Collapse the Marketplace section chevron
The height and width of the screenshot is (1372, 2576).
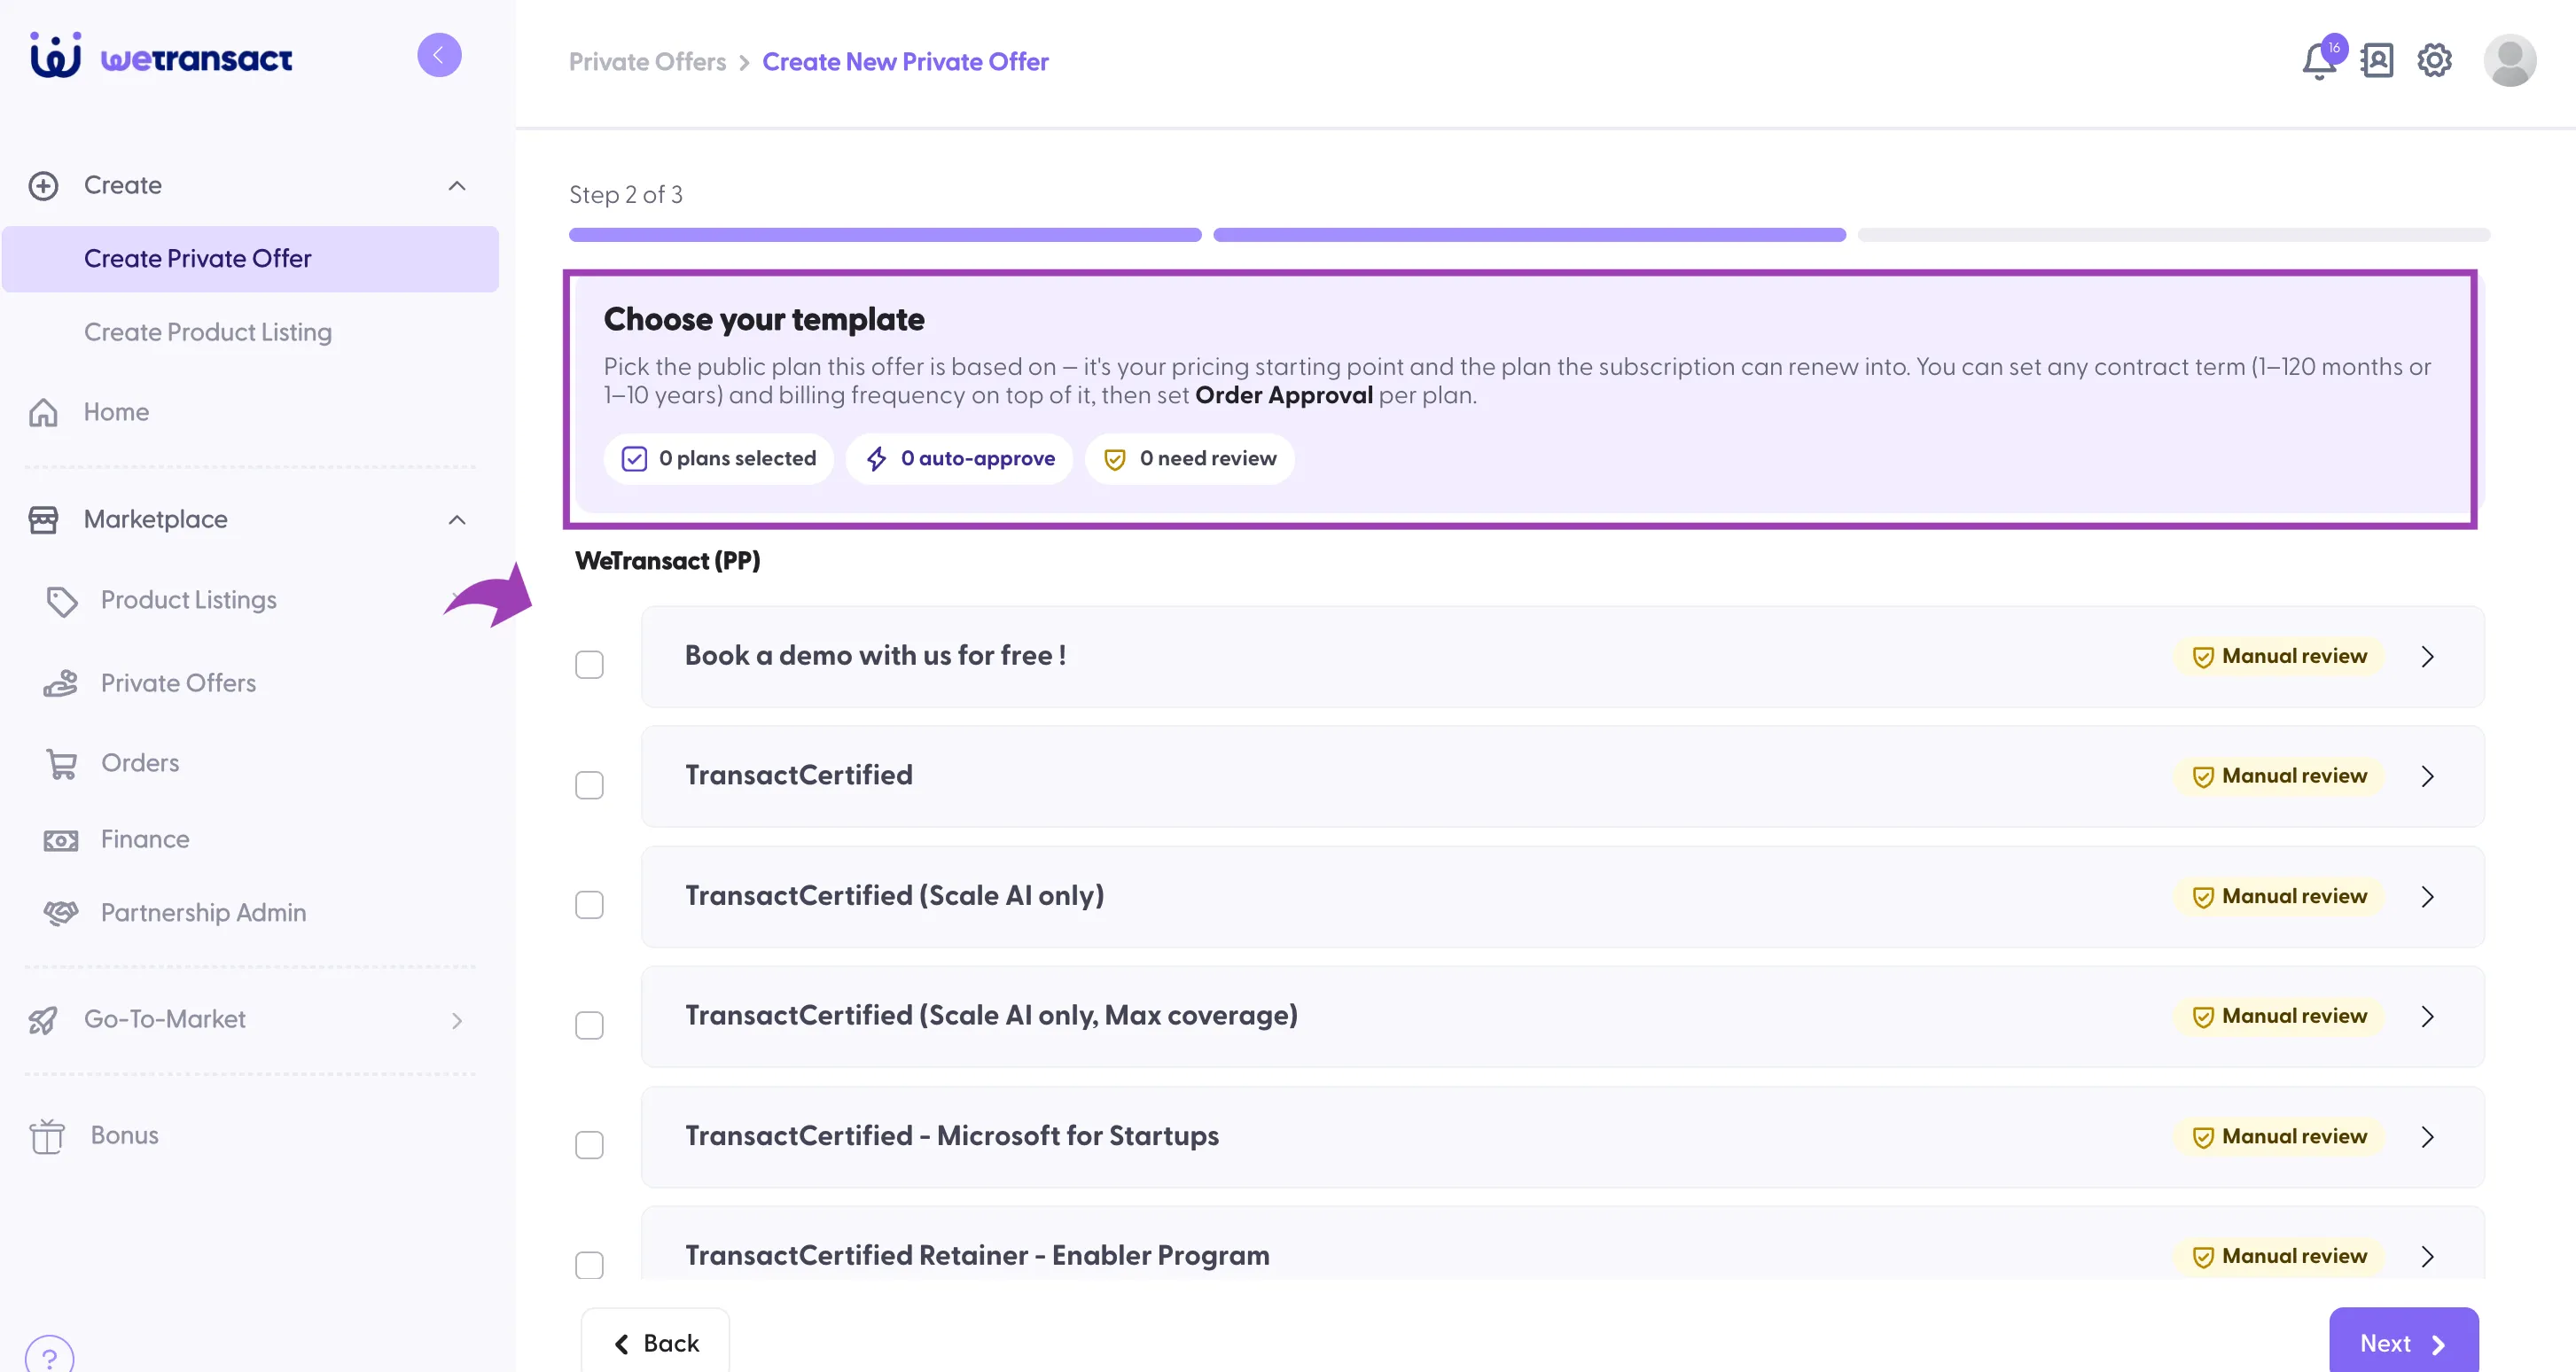click(457, 519)
